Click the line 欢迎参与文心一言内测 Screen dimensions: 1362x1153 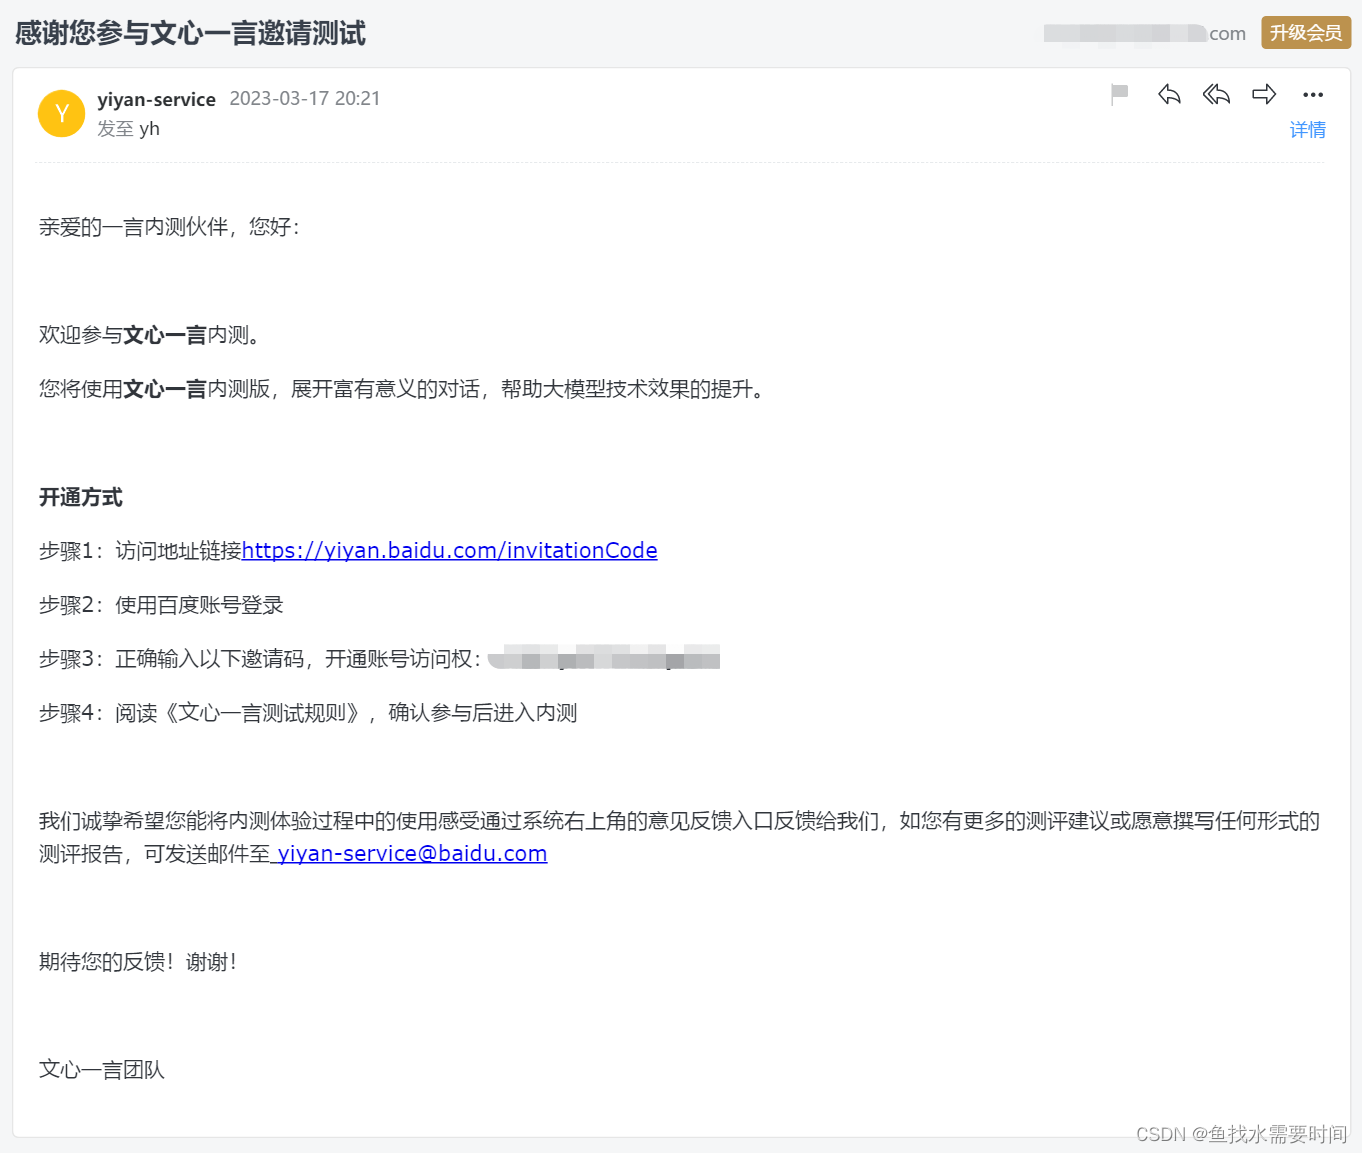150,335
